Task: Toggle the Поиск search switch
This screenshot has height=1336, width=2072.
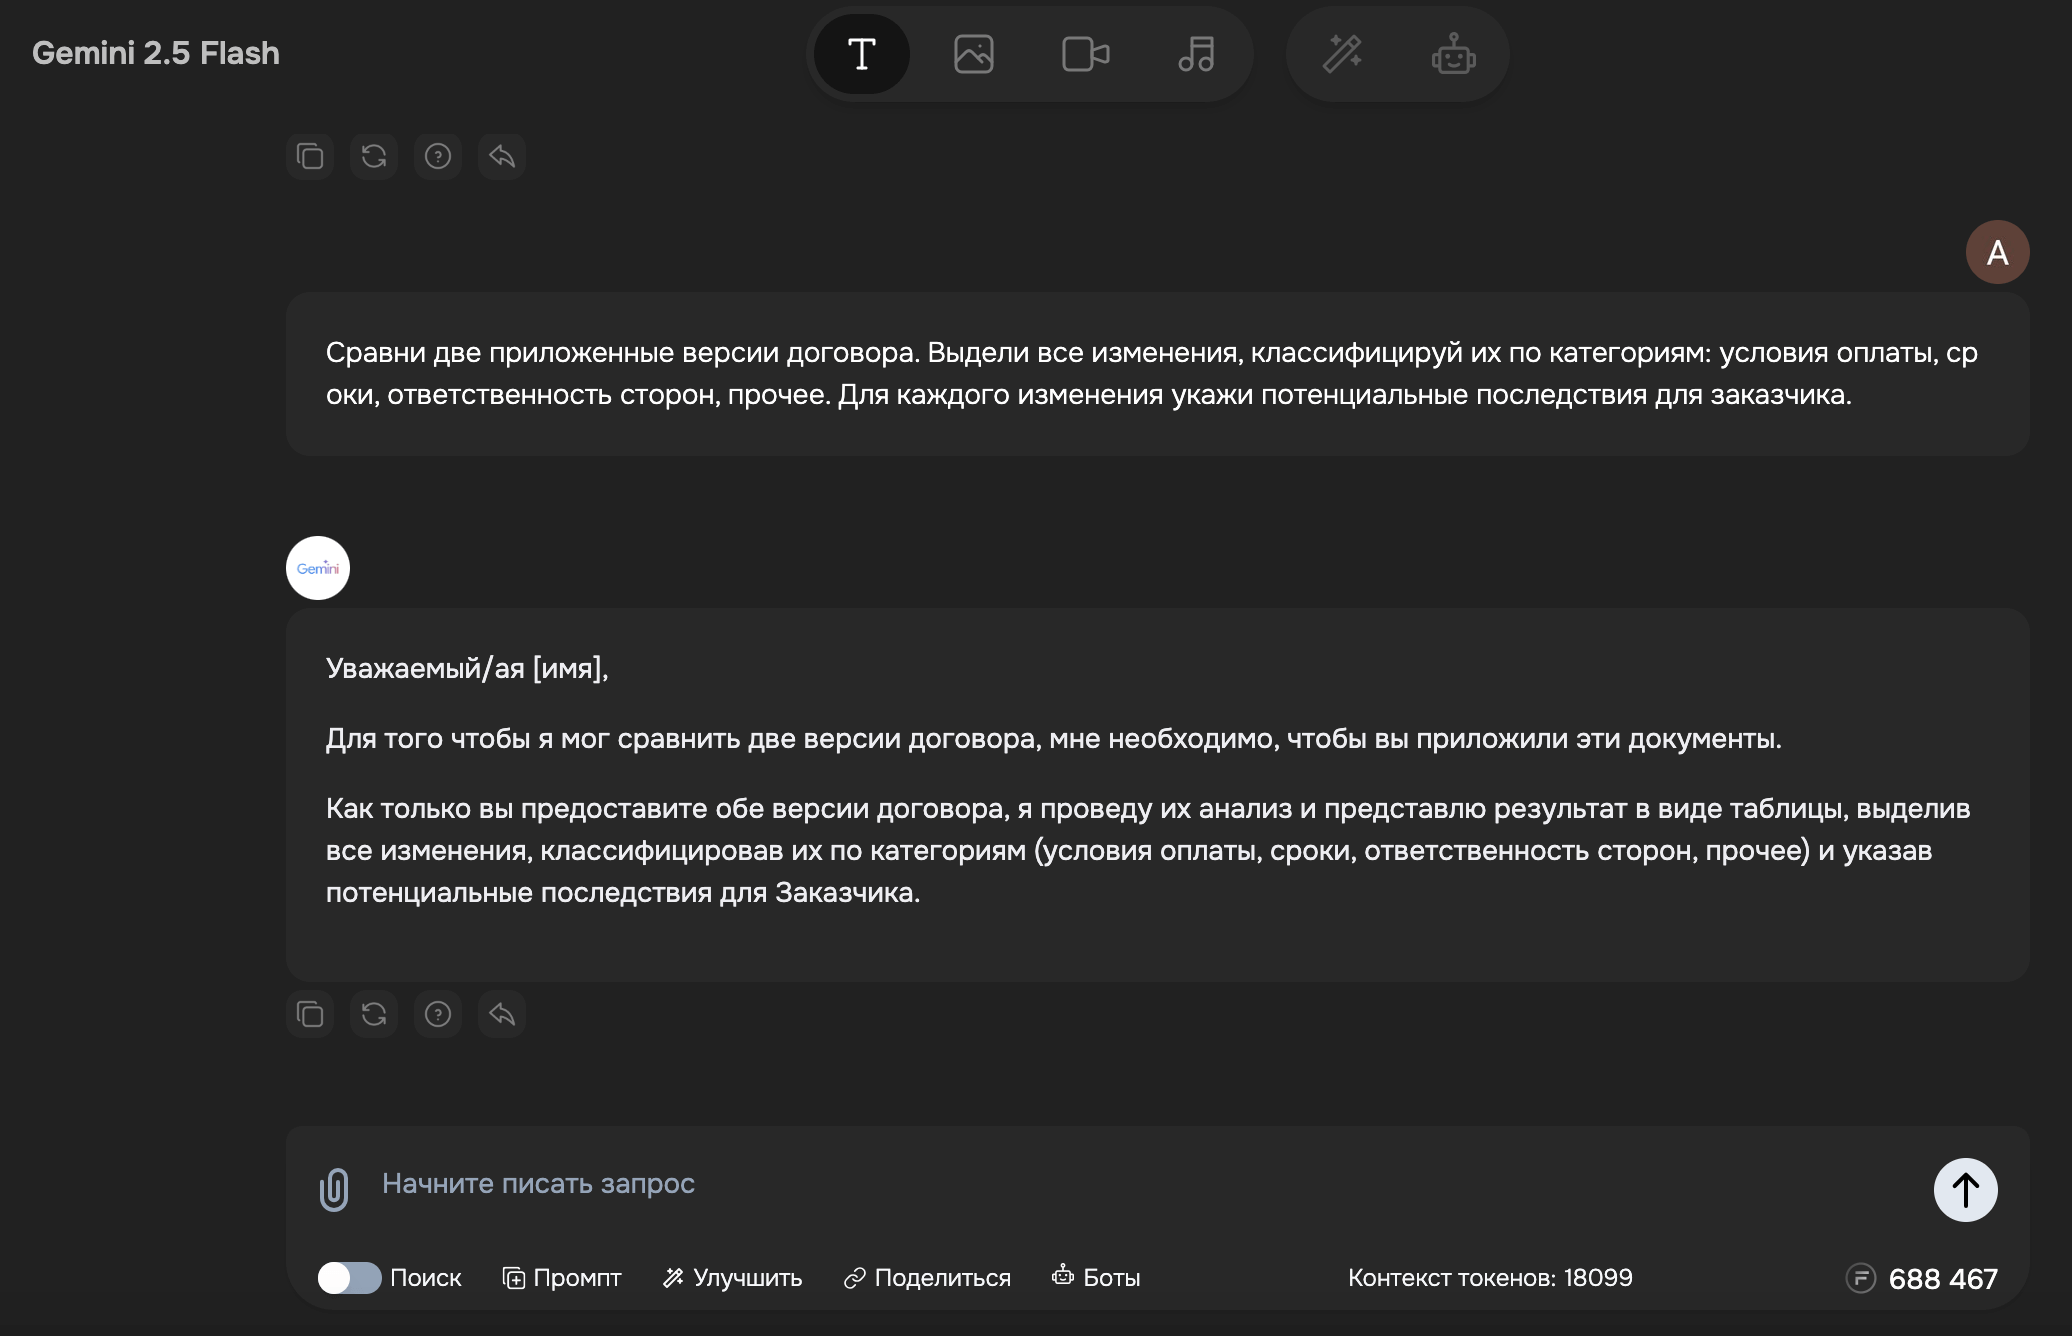Action: coord(349,1278)
